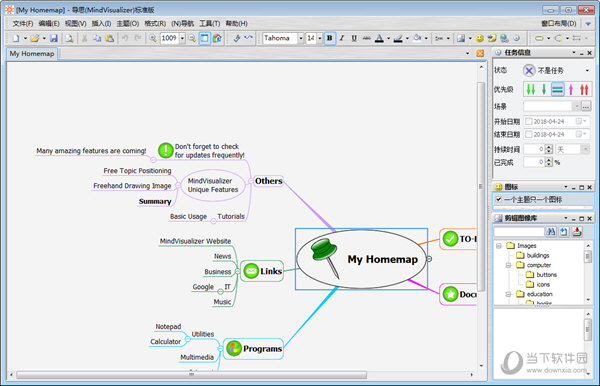
Task: Set priority to high pink arrow
Action: (571, 90)
